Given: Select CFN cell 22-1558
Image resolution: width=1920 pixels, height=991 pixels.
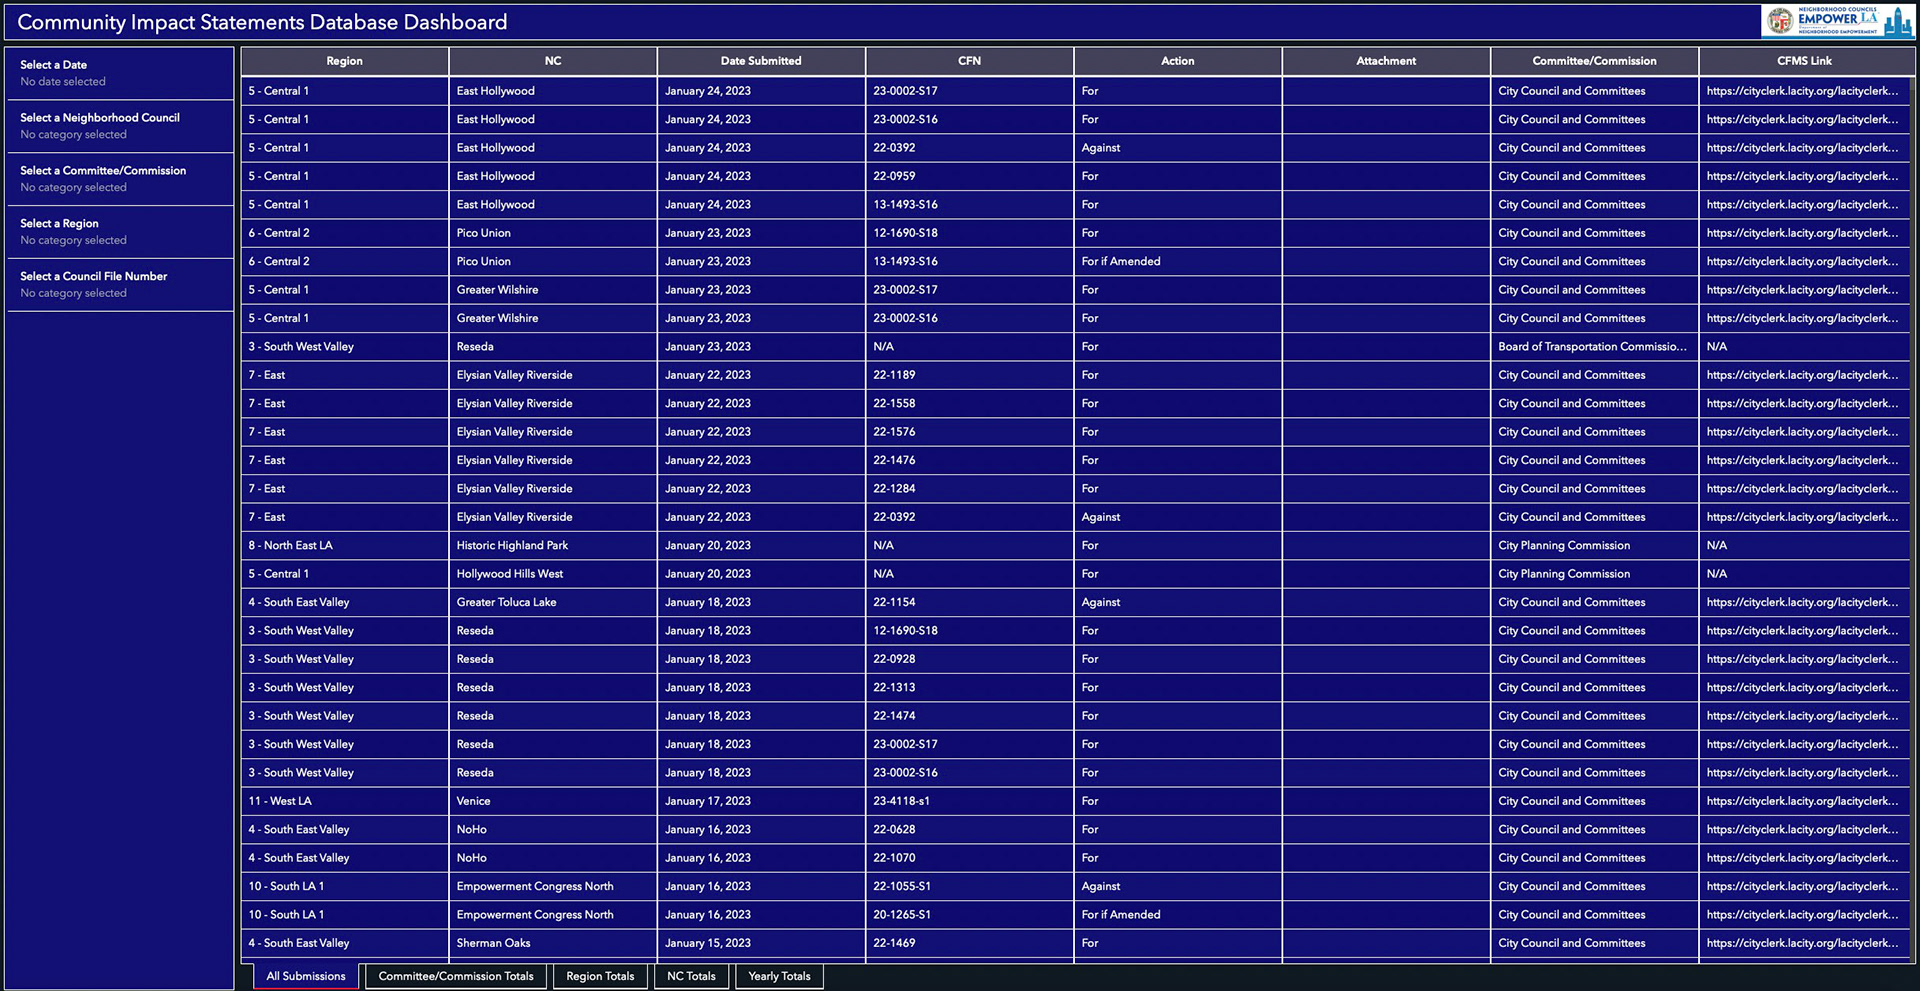Looking at the screenshot, I should (x=969, y=404).
